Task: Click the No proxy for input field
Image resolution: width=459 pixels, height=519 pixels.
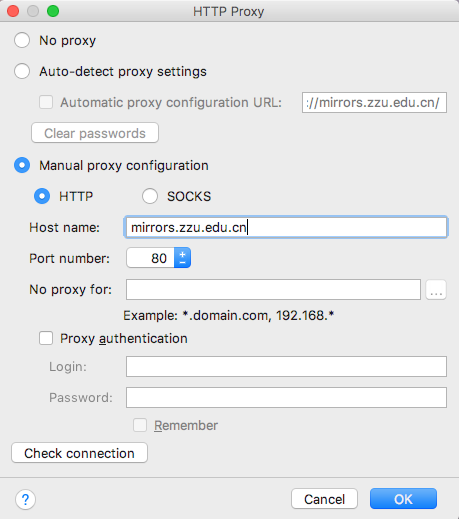Action: [x=273, y=290]
